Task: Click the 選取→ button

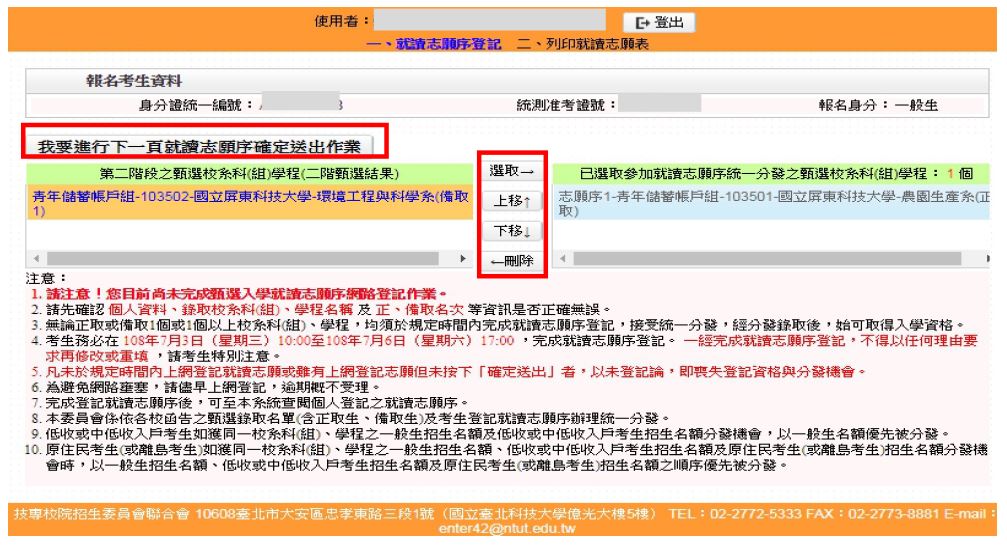Action: point(512,171)
